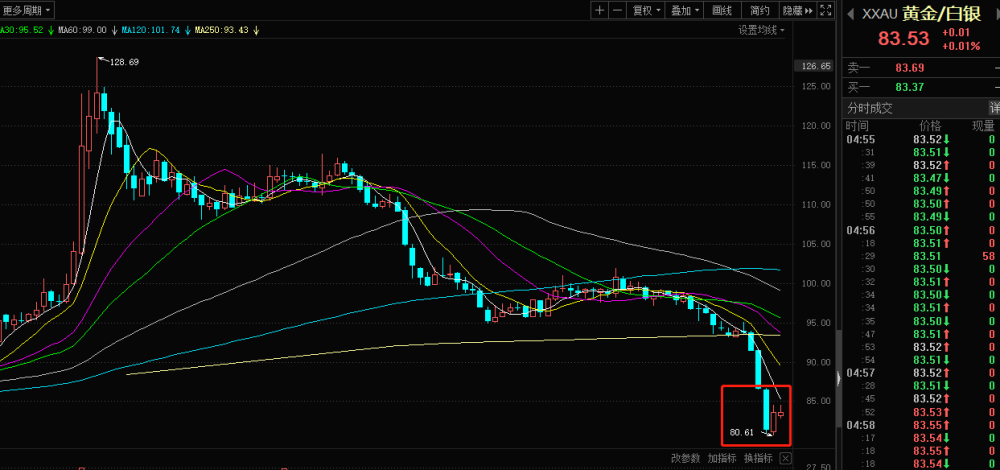Select the MA120:101.74 label

(151, 29)
